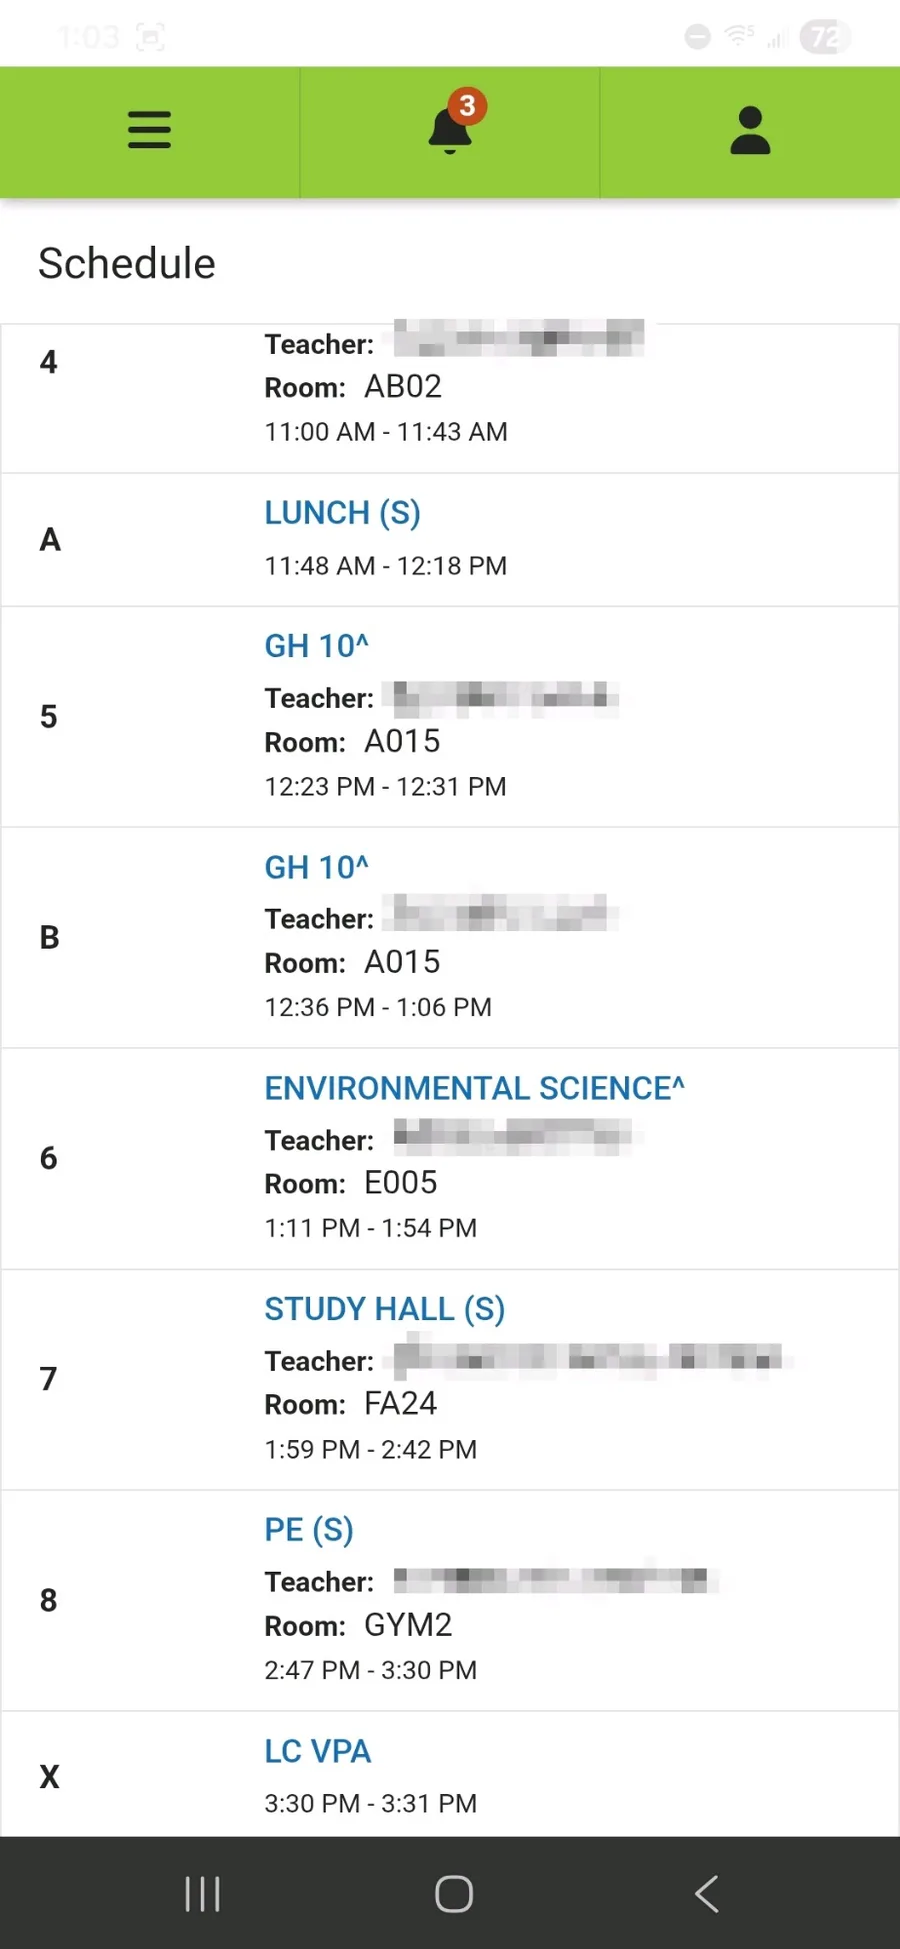Tap the period 8 row number

[x=48, y=1600]
